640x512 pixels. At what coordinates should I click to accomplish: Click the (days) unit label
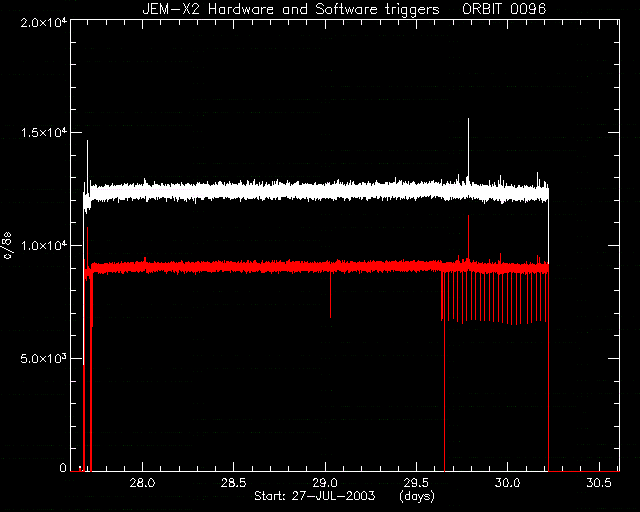[417, 496]
